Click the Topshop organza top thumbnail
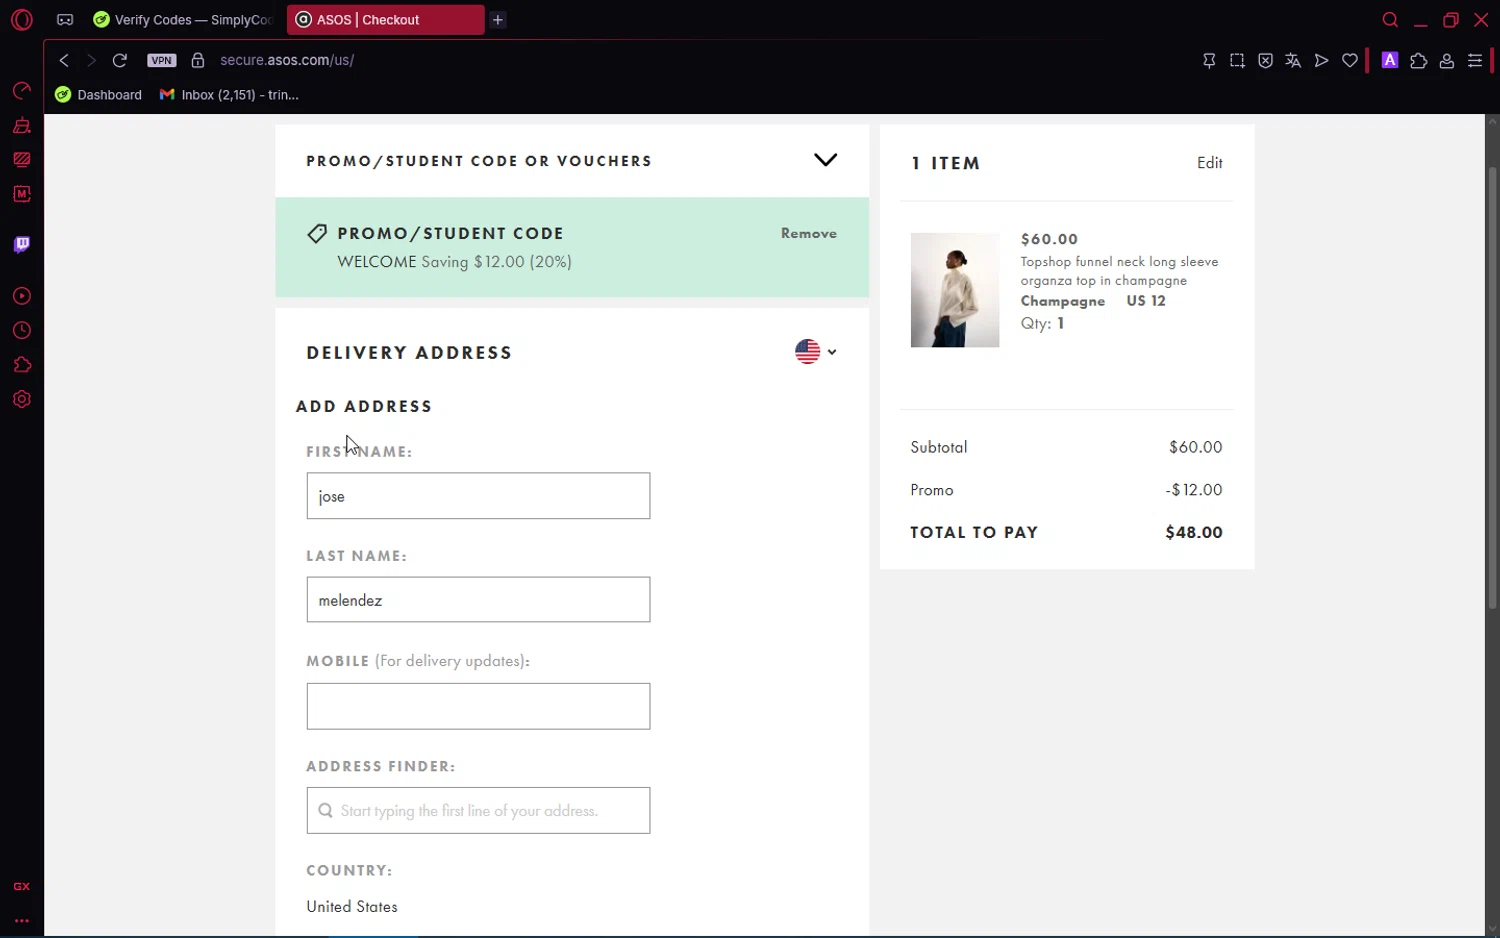The image size is (1500, 938). point(955,290)
